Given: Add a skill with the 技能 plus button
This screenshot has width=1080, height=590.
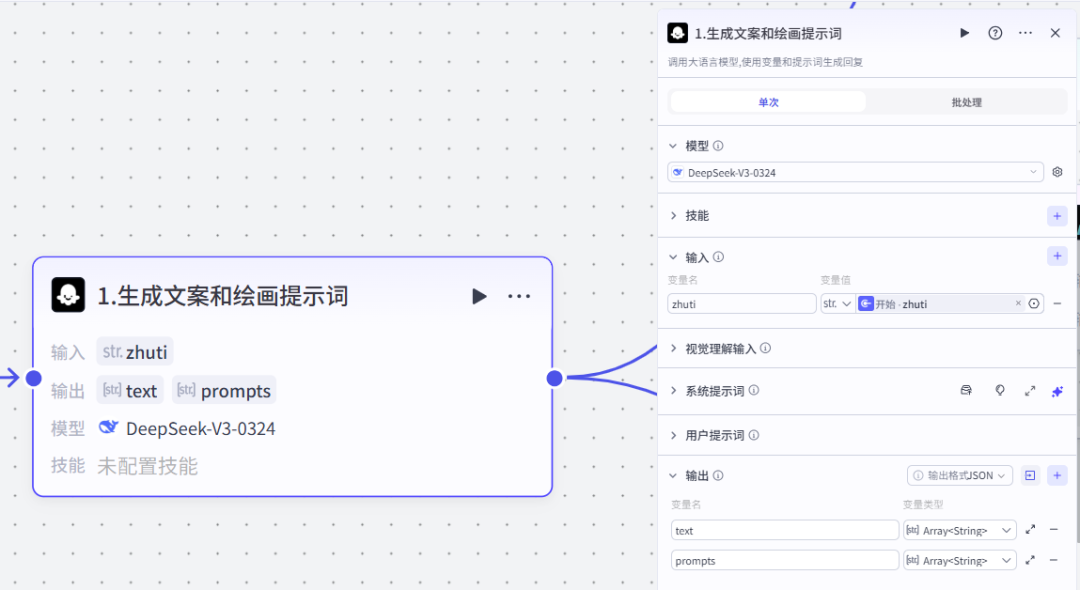Looking at the screenshot, I should 1057,216.
